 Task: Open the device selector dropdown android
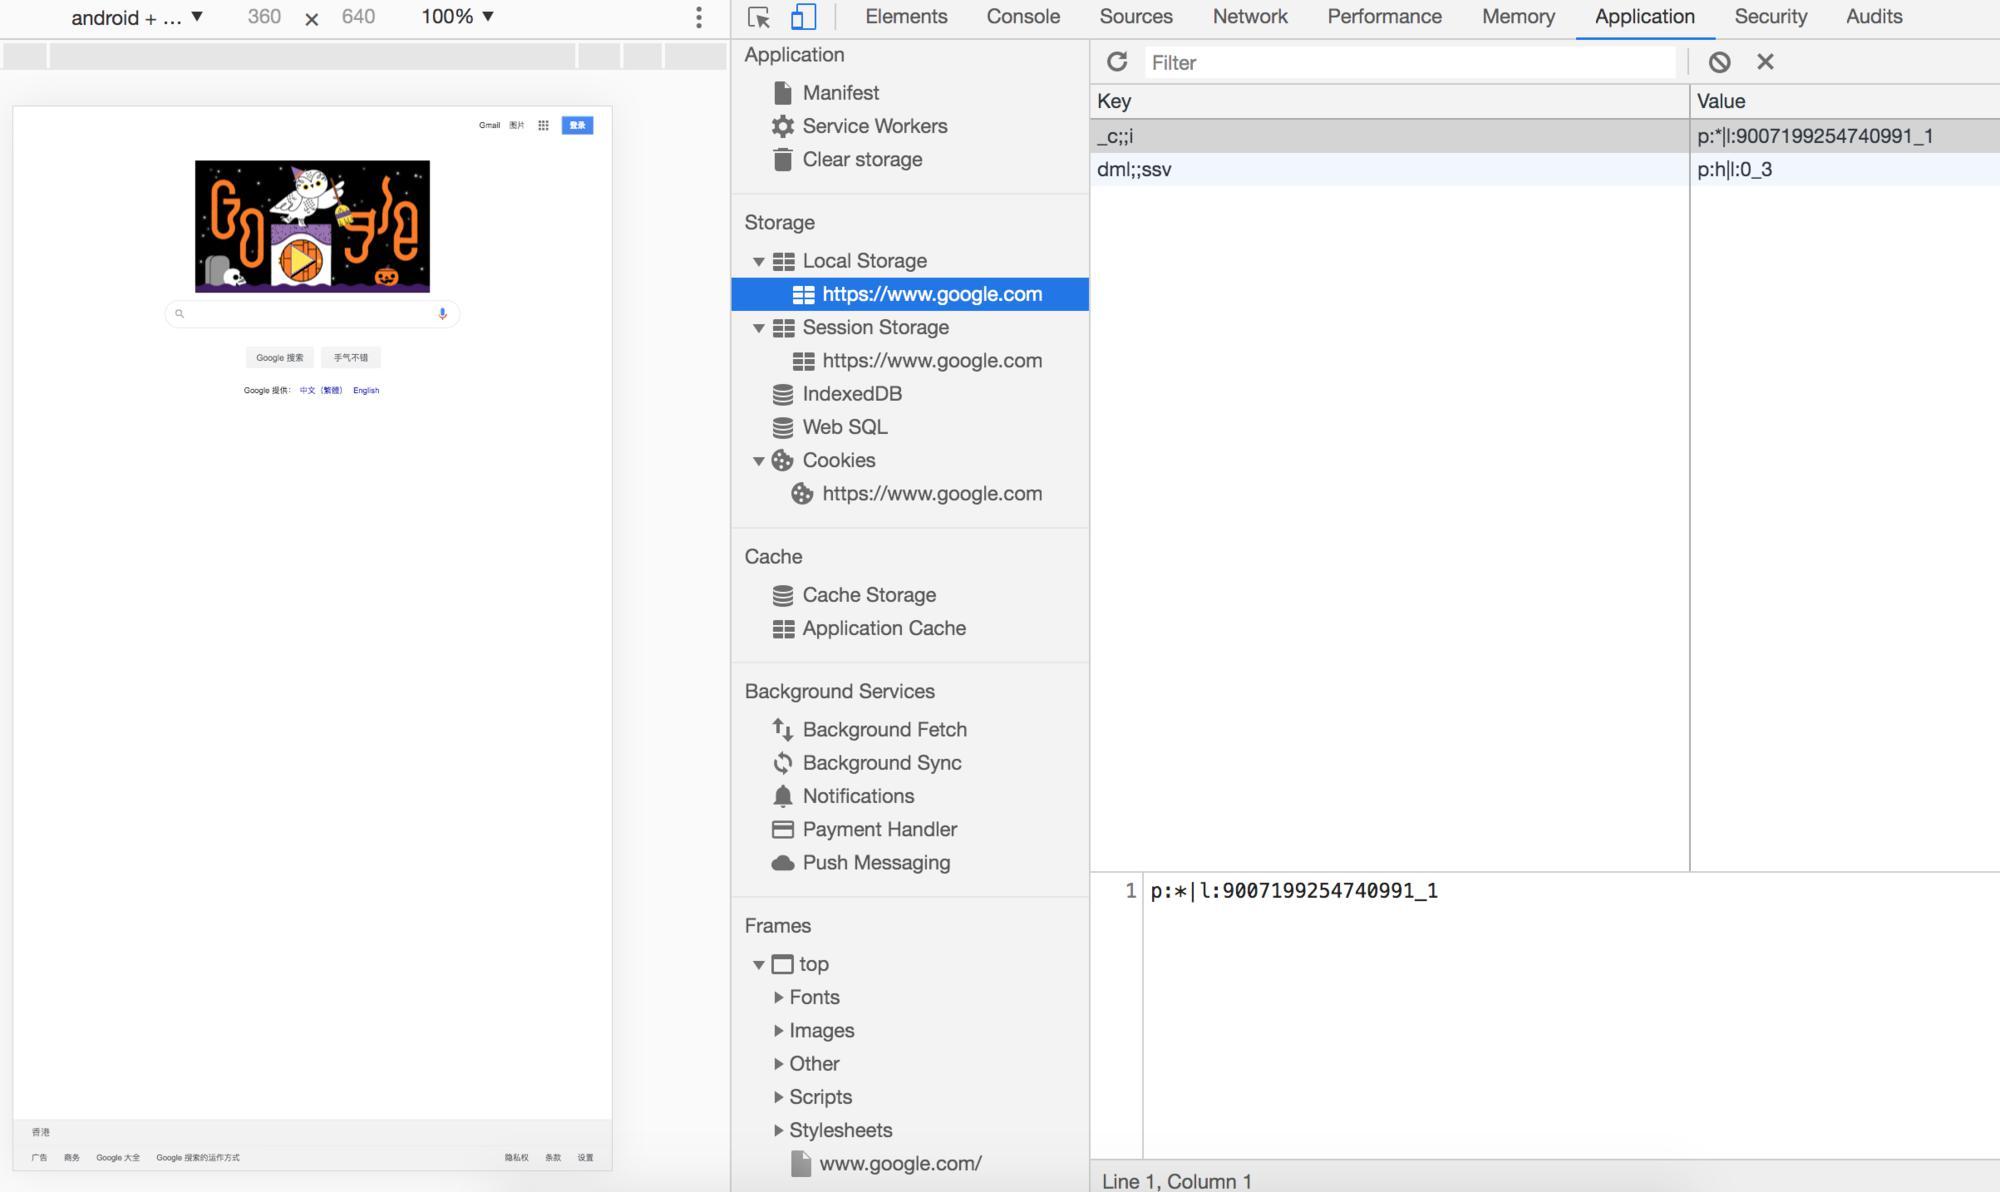coord(137,17)
